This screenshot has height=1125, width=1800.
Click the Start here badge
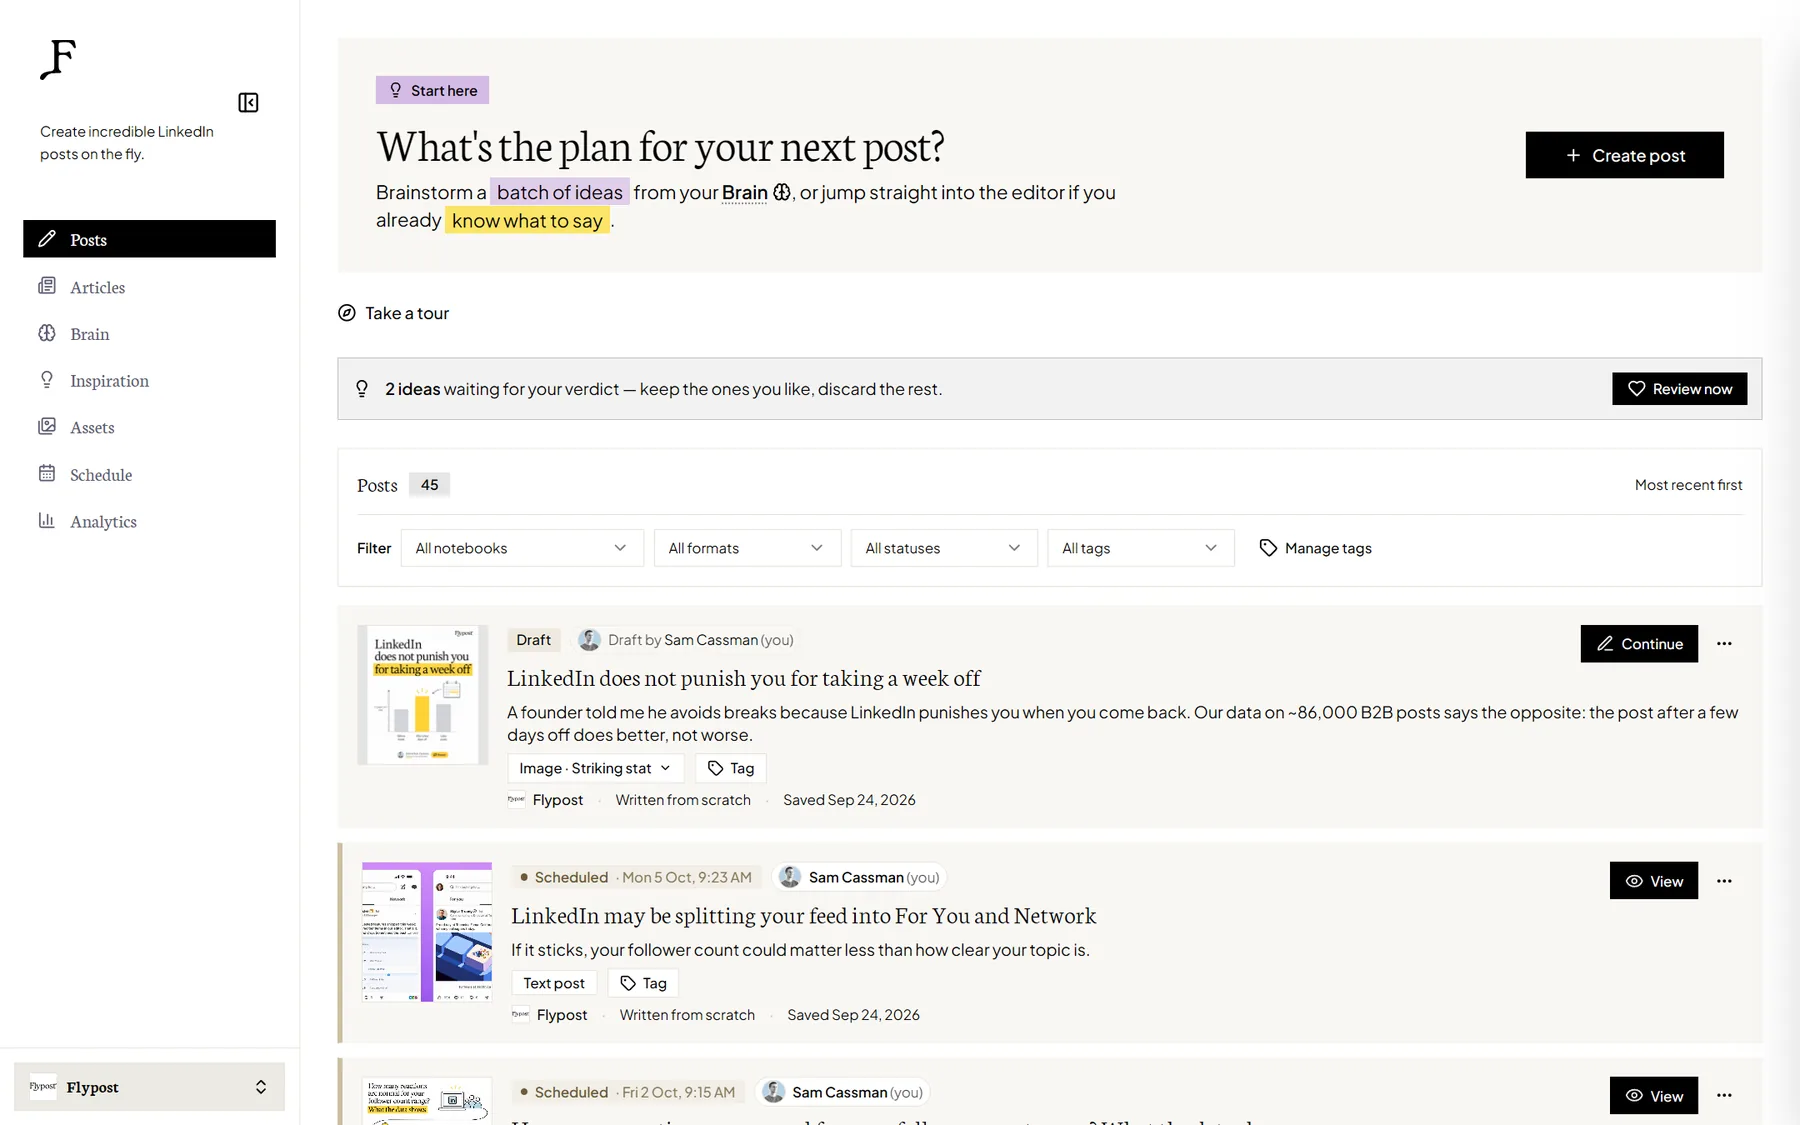(432, 90)
